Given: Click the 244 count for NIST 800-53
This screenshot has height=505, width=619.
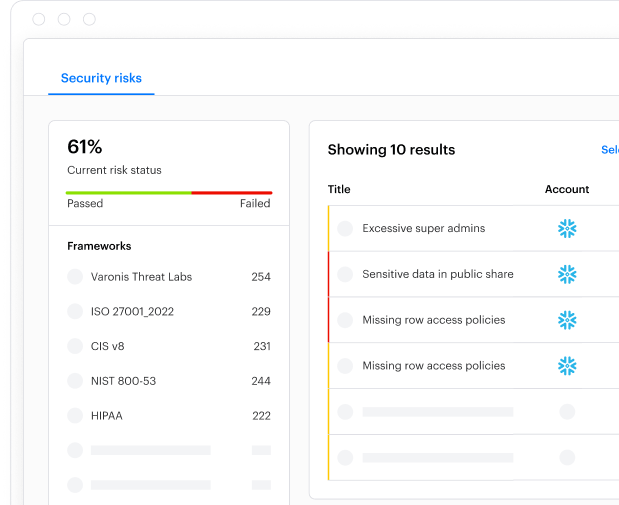Looking at the screenshot, I should coord(261,381).
